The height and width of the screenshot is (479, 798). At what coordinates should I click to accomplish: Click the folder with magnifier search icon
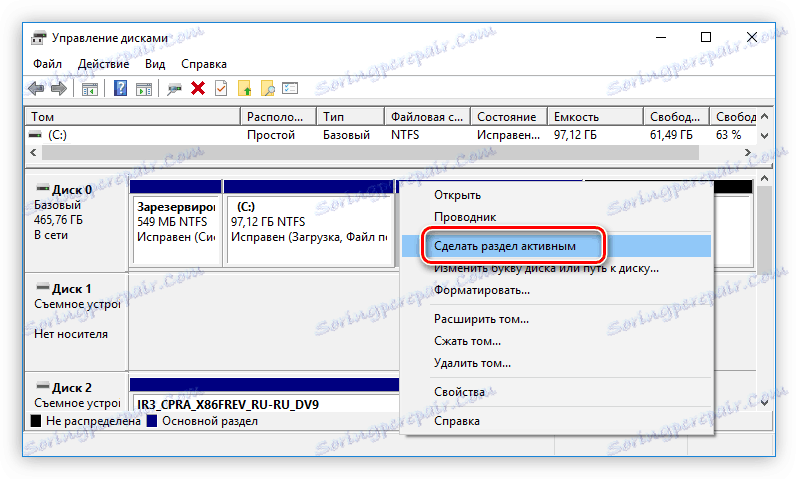[x=268, y=89]
